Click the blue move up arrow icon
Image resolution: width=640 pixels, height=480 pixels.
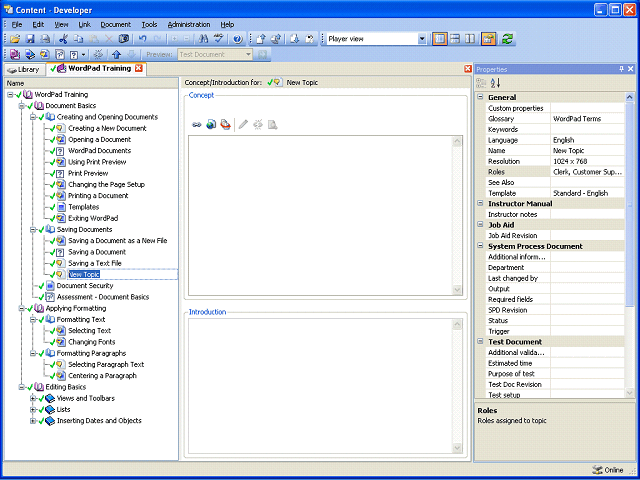[116, 54]
